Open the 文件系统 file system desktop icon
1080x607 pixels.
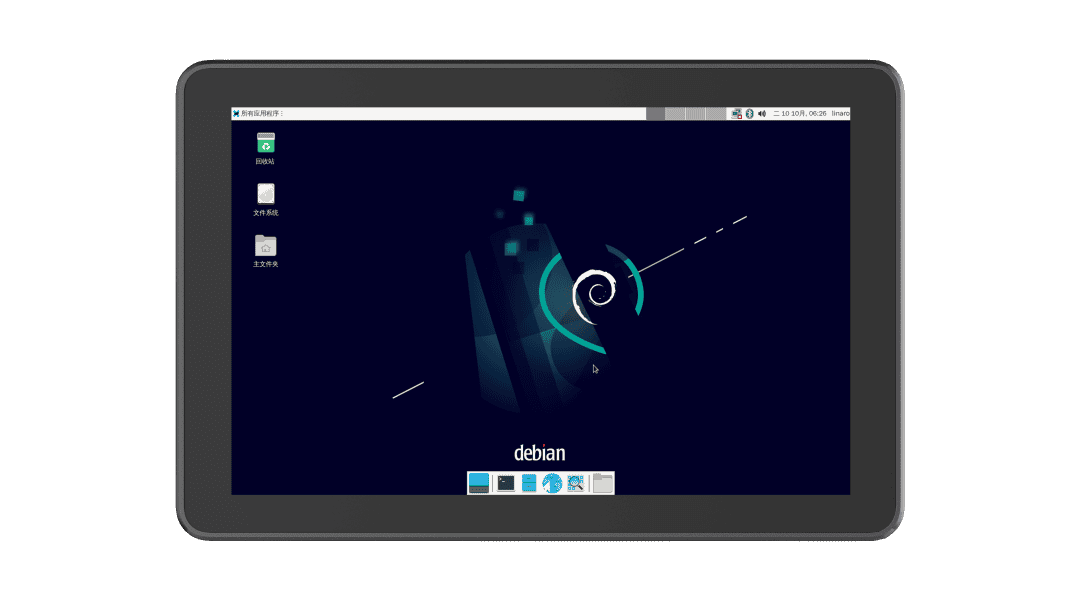(265, 195)
